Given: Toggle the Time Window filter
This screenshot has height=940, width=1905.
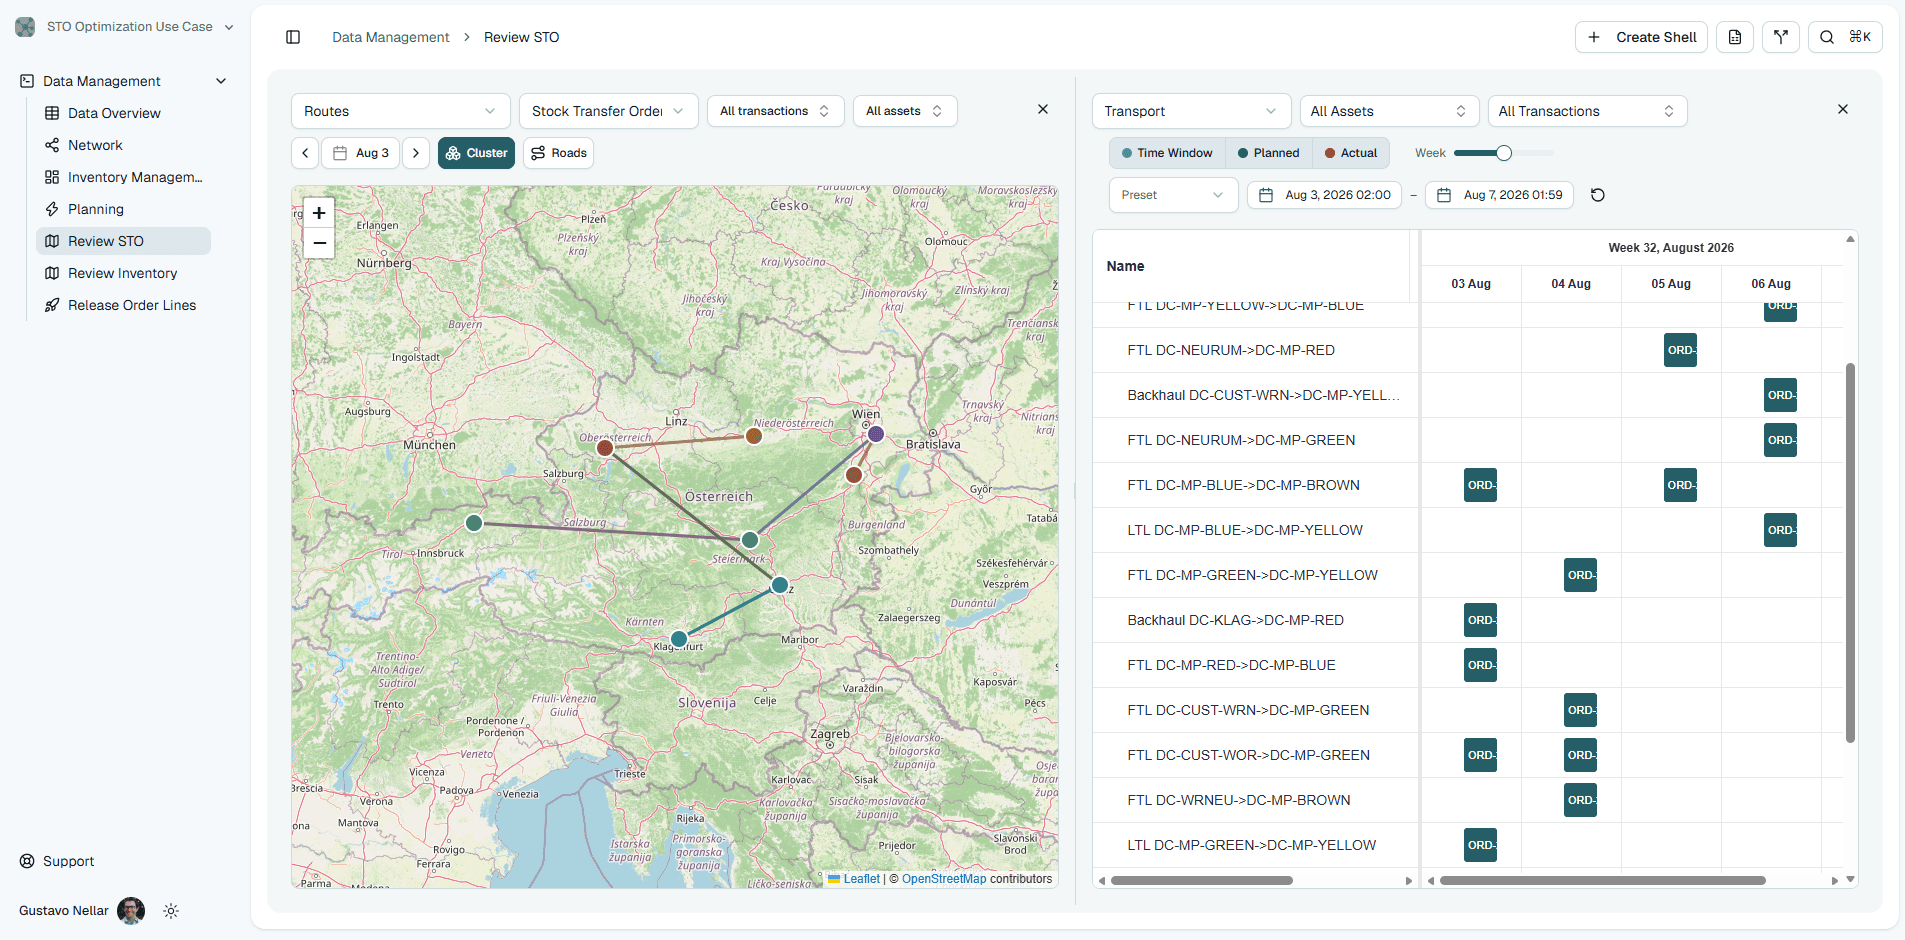Looking at the screenshot, I should [1167, 153].
